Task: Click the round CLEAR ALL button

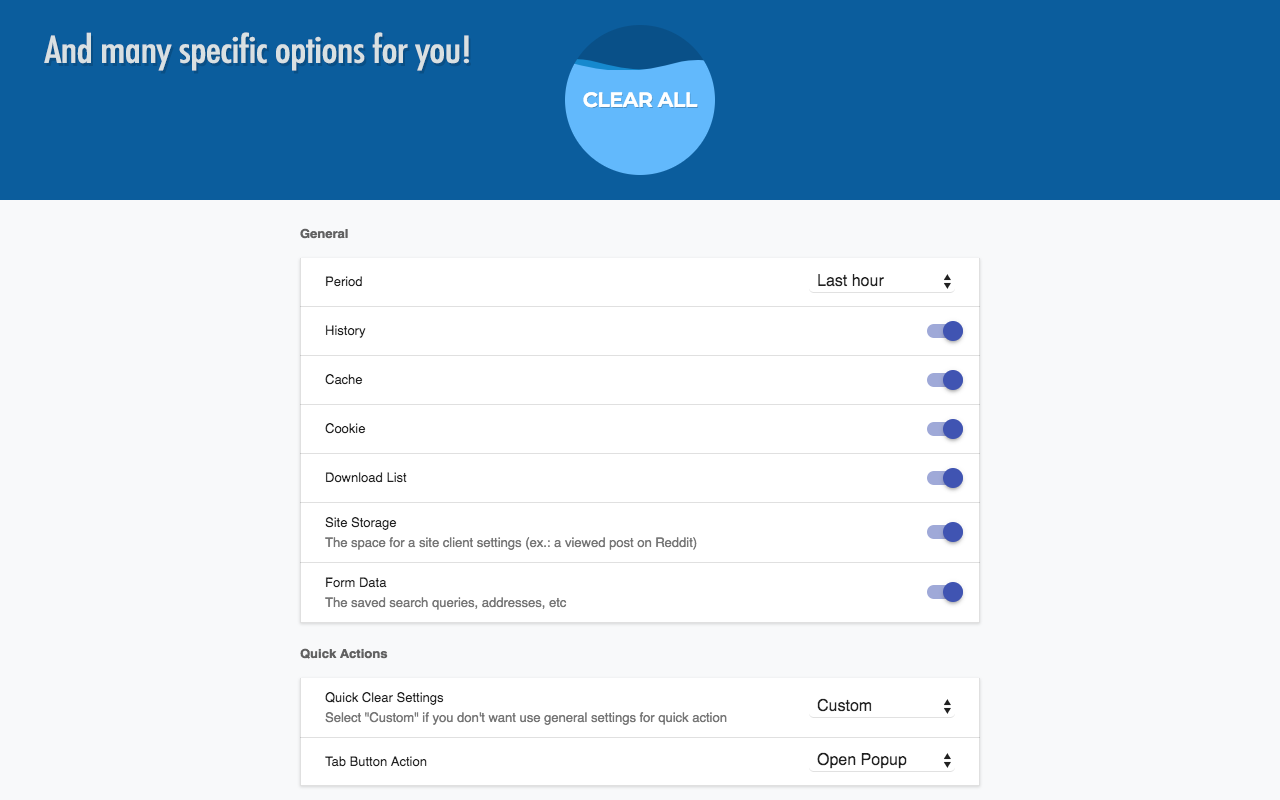Action: pos(640,100)
